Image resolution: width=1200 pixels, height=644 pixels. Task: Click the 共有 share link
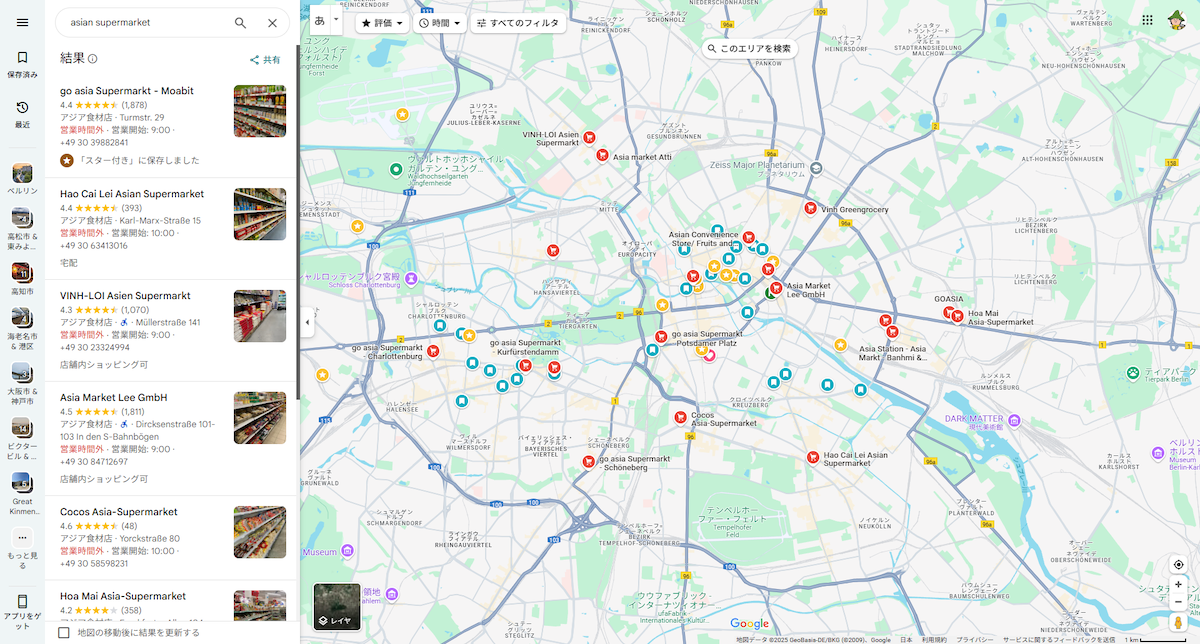click(x=272, y=60)
